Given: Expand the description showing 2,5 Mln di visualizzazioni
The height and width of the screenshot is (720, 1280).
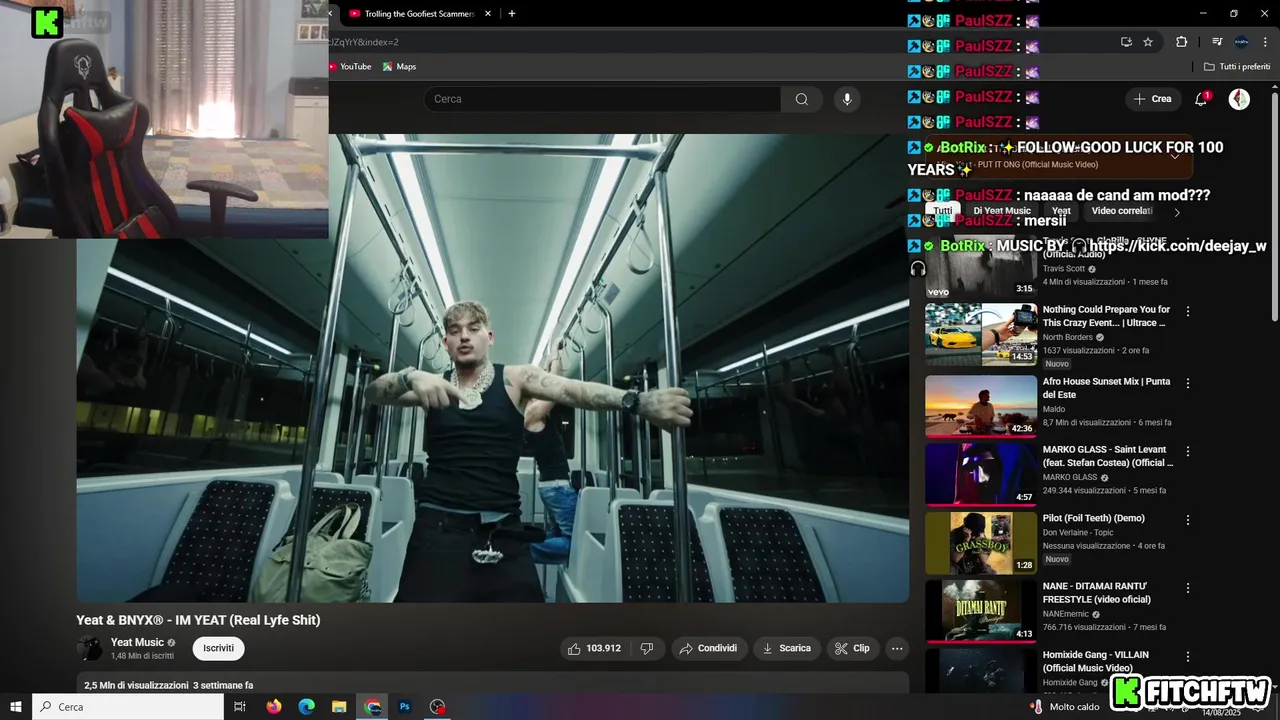Looking at the screenshot, I should click(493, 685).
